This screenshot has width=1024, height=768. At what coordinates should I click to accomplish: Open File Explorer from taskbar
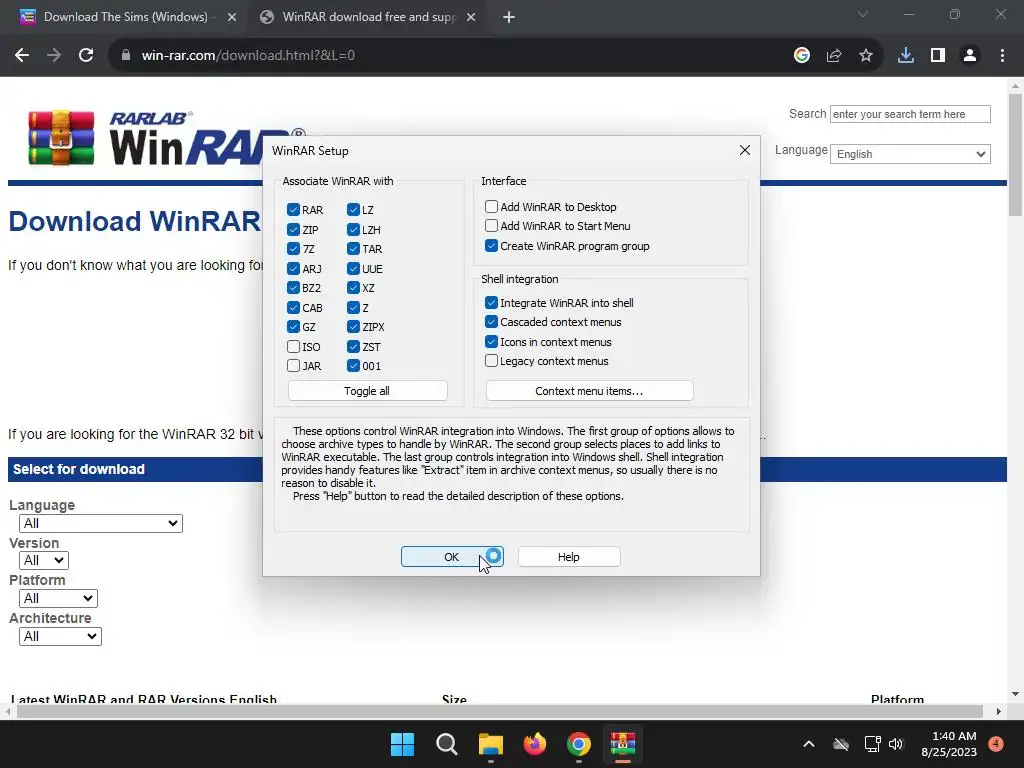tap(490, 744)
